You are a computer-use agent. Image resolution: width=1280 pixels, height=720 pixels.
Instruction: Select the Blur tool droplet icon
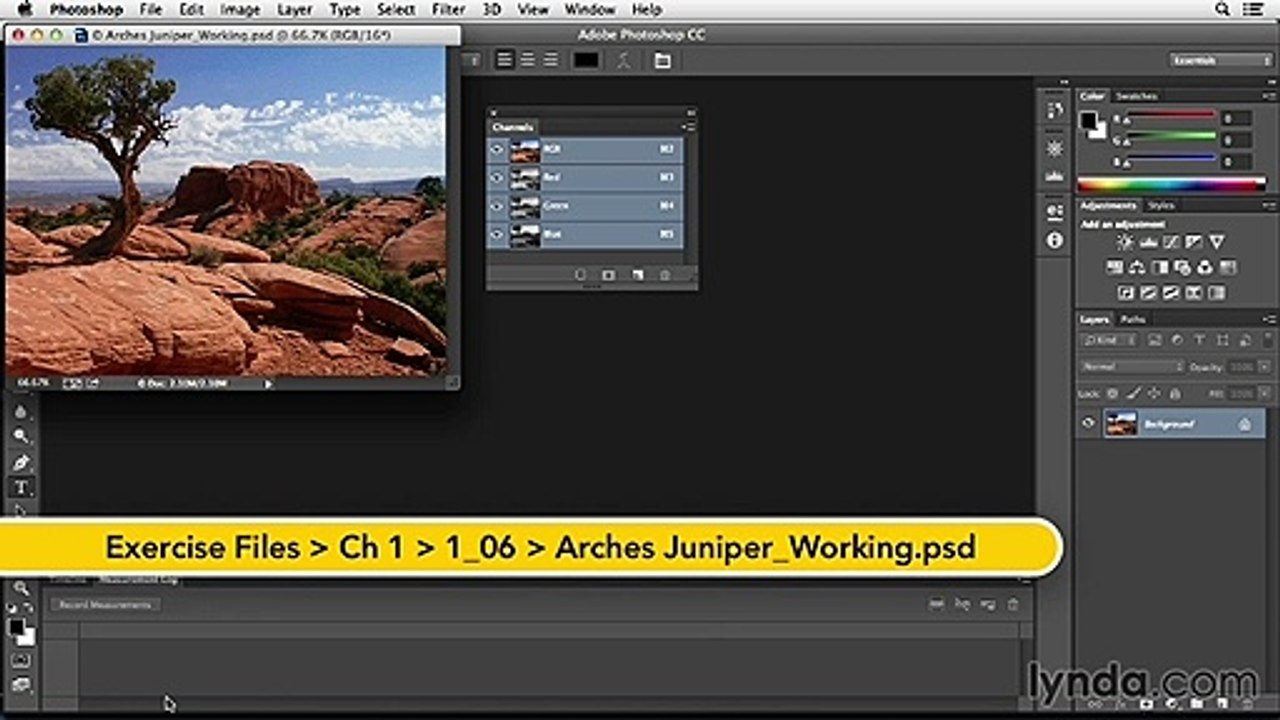click(21, 411)
